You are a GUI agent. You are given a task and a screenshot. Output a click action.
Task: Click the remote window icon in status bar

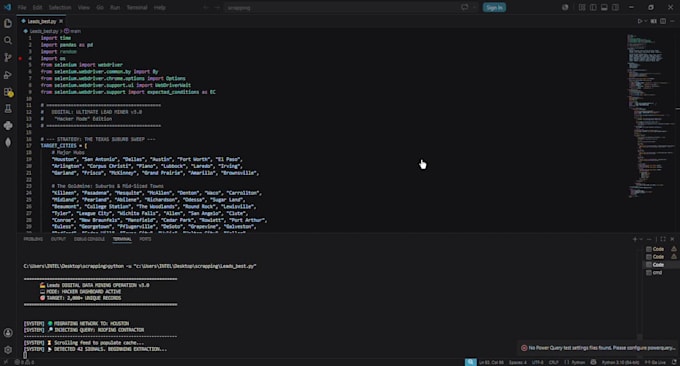coord(5,362)
